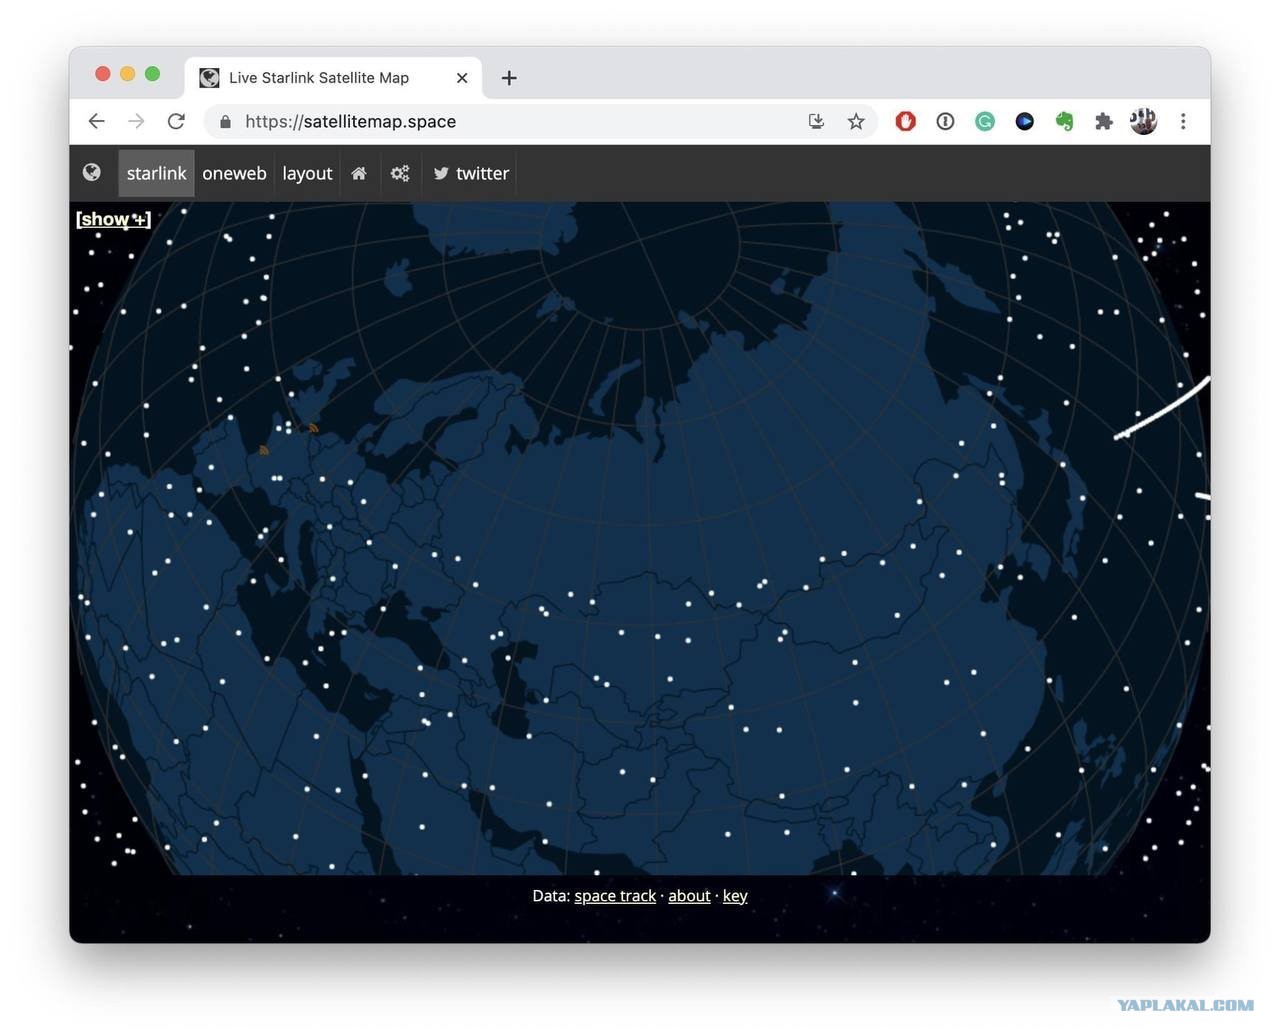The image size is (1280, 1035).
Task: Click the red ad blocker shield extension
Action: tap(906, 121)
